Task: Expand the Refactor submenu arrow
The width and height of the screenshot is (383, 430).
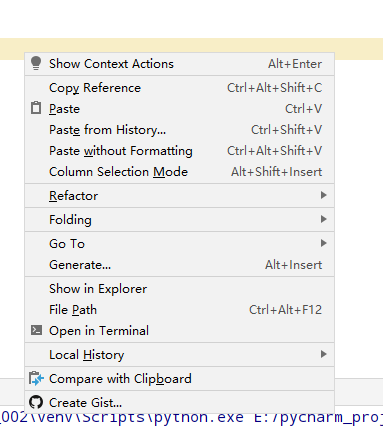Action: 323,195
